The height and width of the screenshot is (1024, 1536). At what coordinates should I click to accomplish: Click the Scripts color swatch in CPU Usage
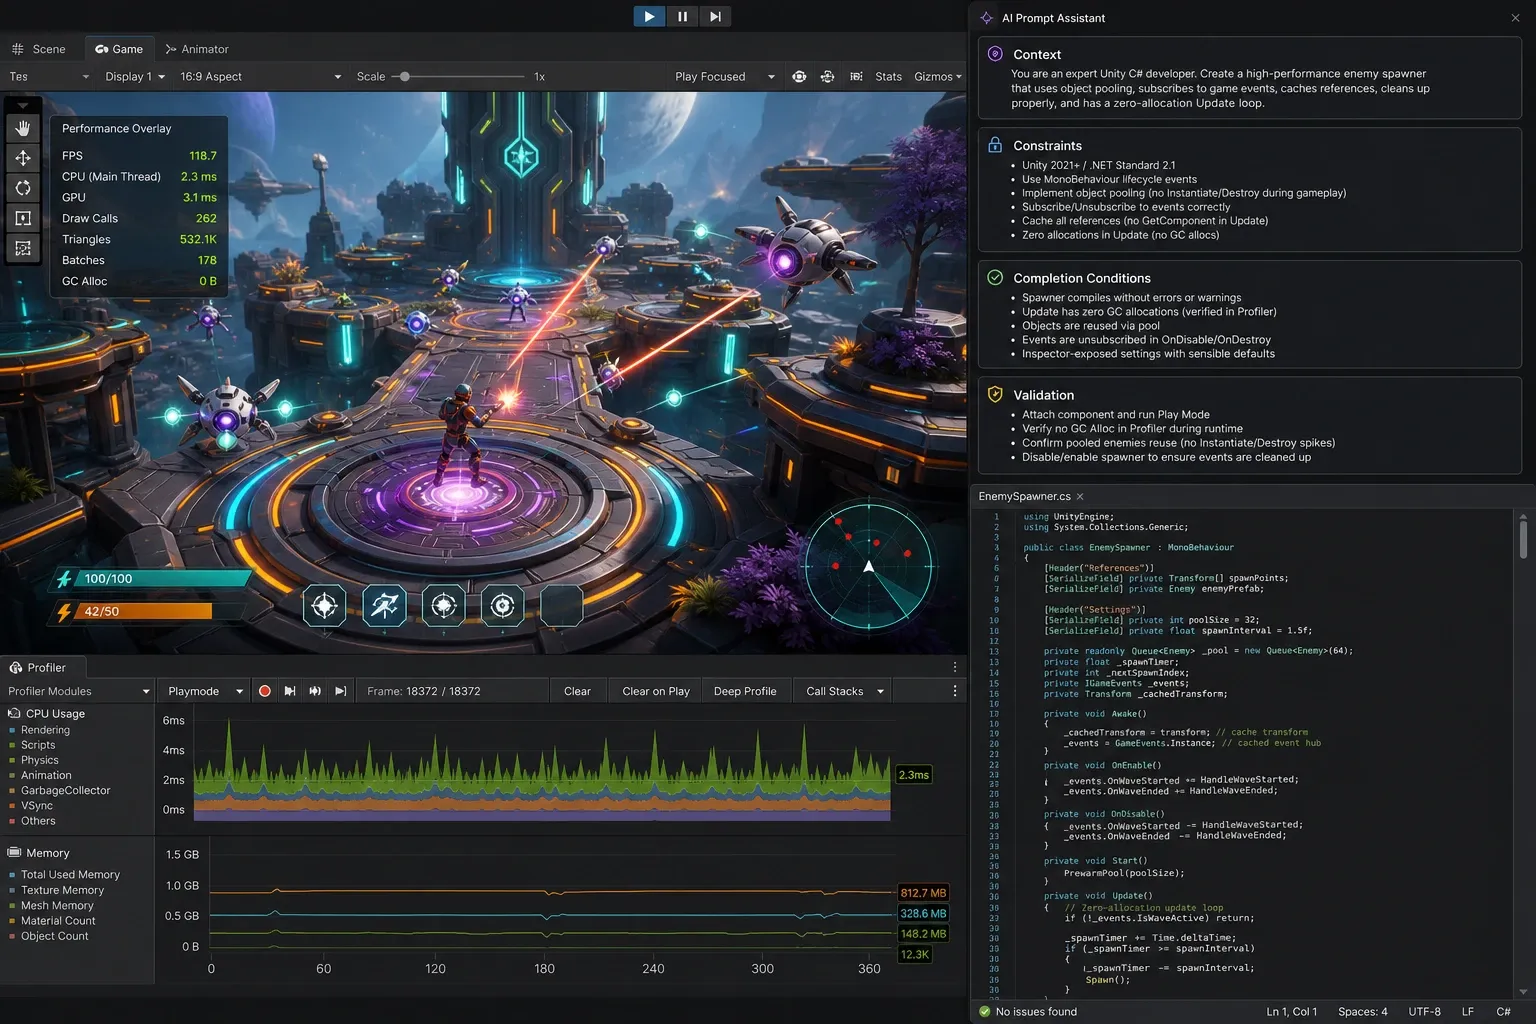coord(12,745)
